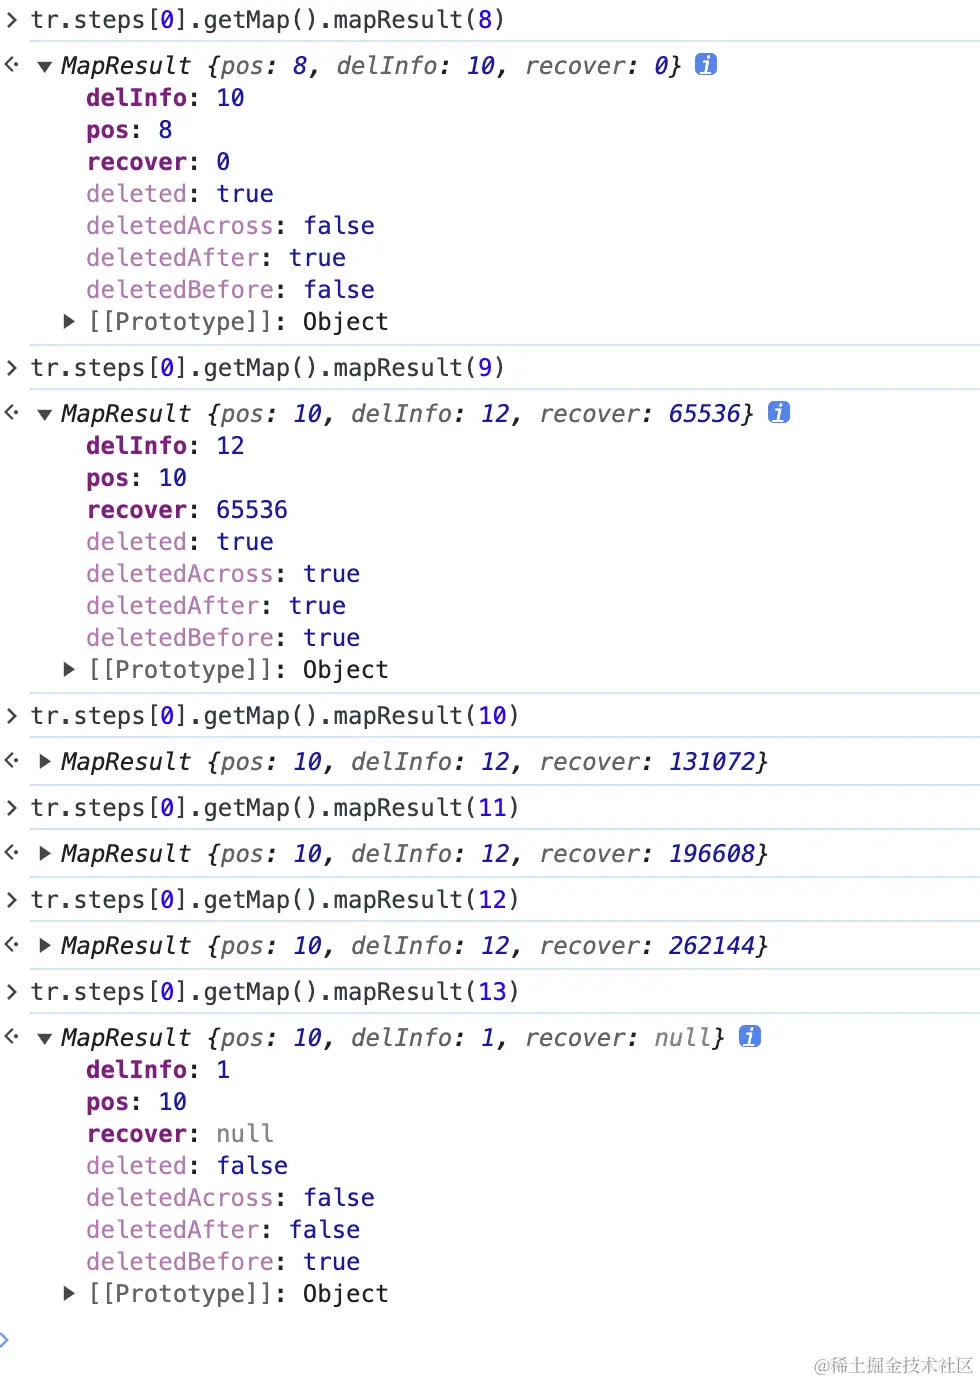Click info icon beside recover: null summary
Screen dimensions: 980x1382
coord(750,1036)
